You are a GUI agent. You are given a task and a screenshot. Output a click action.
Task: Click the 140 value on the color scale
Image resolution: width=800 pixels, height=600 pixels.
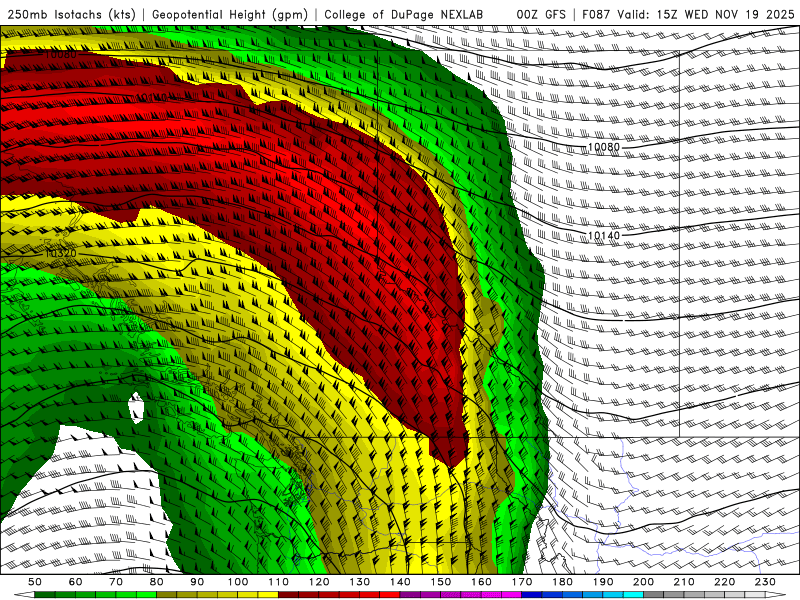[400, 582]
